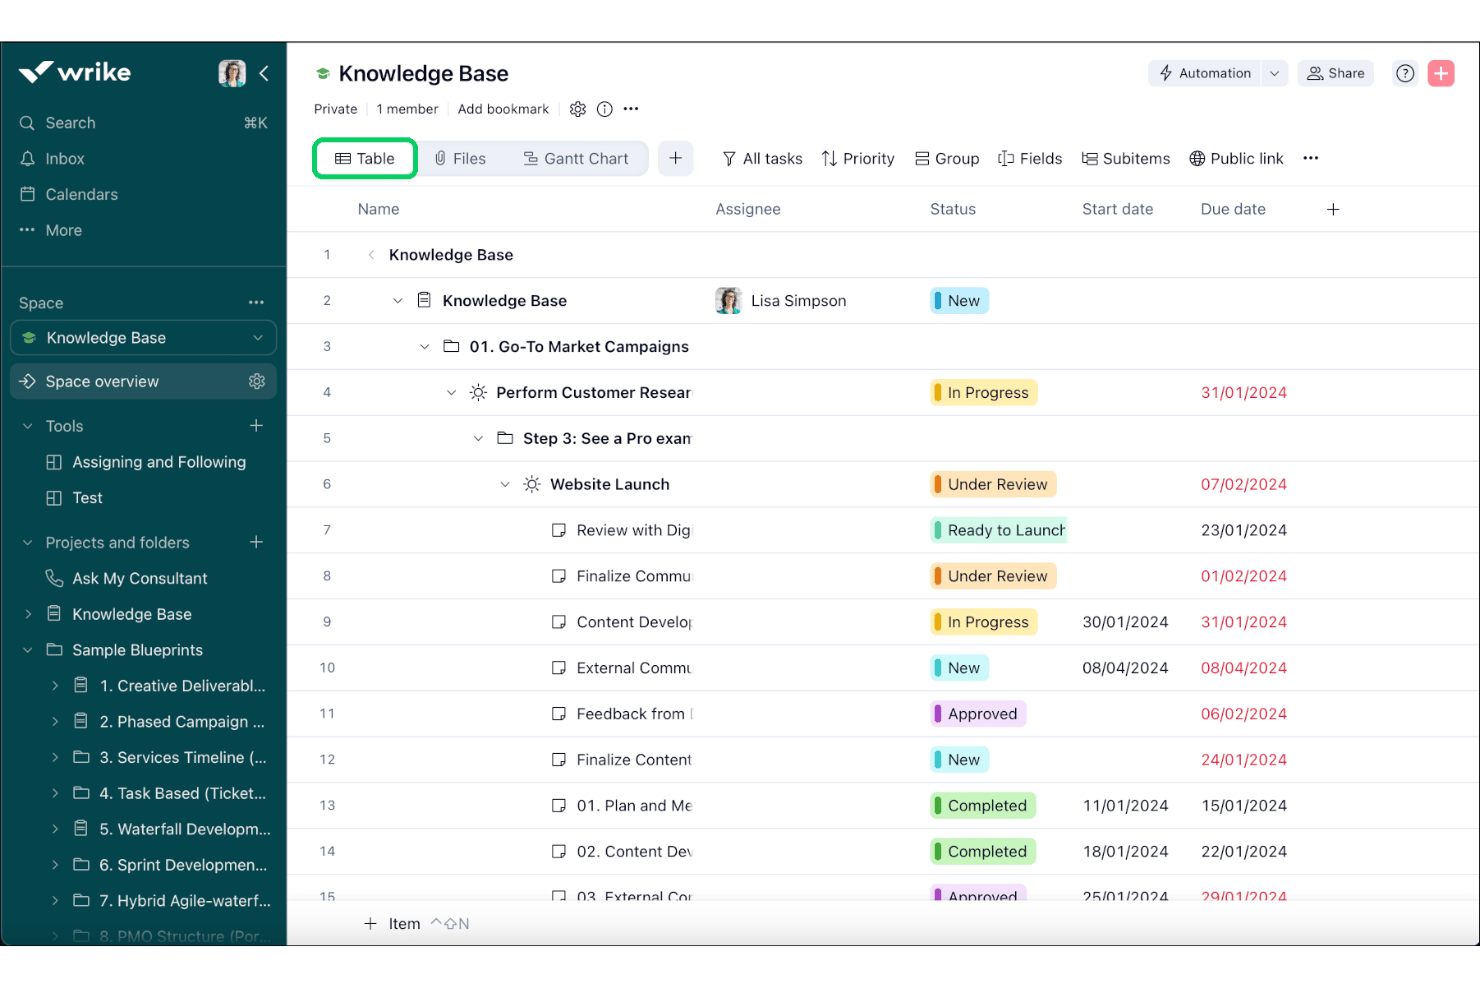
Task: Click due date 06/02/2024
Action: (1244, 714)
